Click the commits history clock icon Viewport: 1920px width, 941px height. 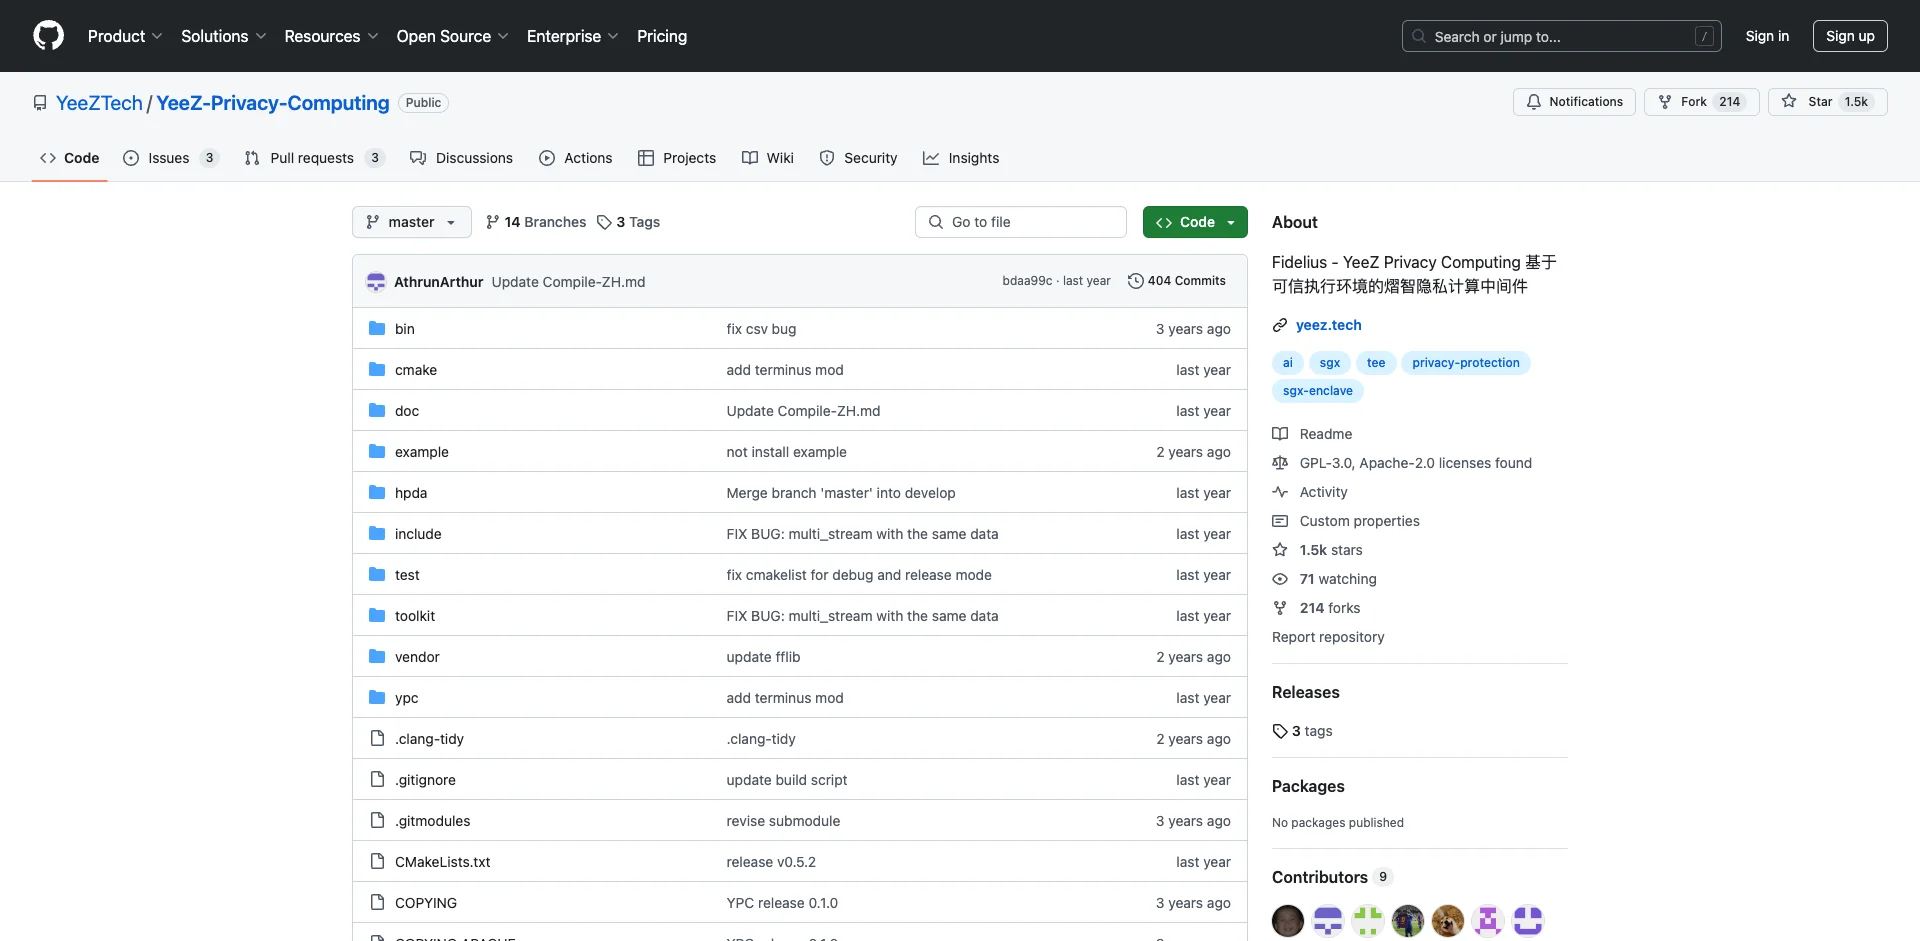pyautogui.click(x=1135, y=281)
